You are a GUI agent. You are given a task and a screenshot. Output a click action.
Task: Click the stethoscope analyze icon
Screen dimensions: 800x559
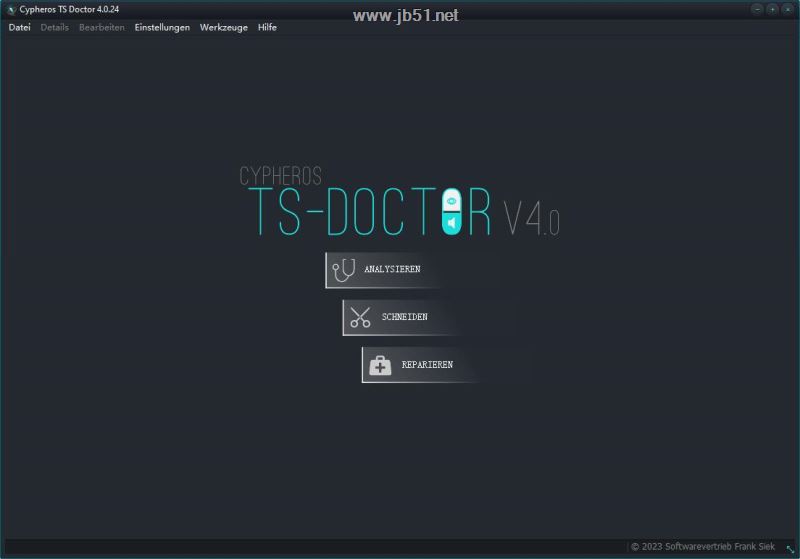343,270
